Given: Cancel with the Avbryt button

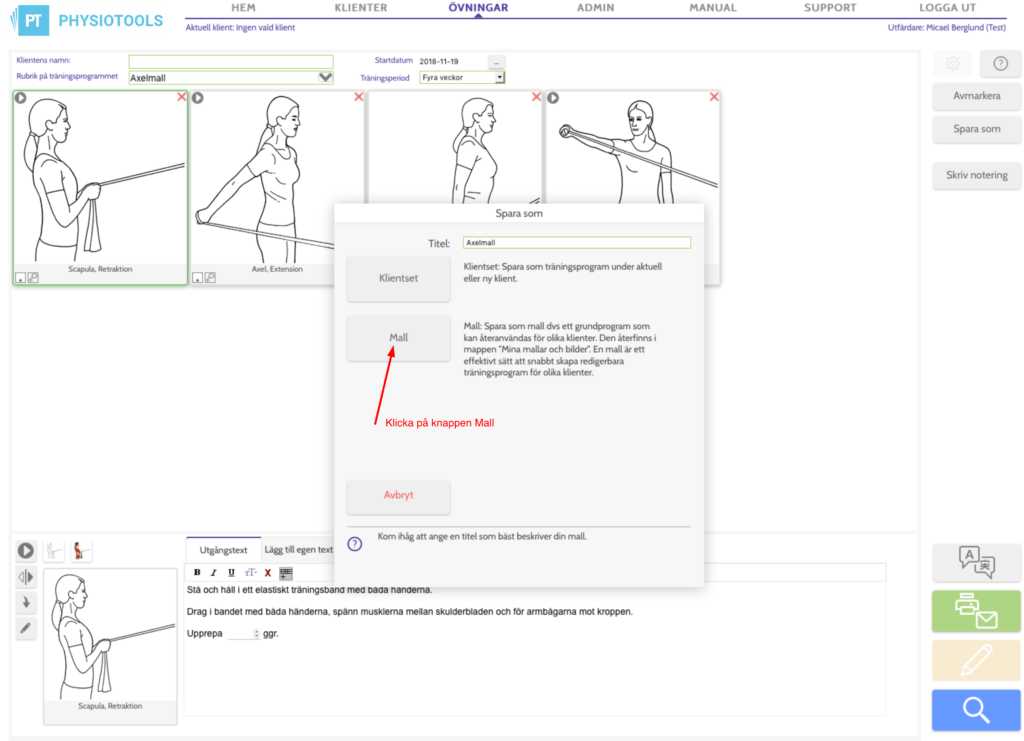Looking at the screenshot, I should click(x=398, y=496).
